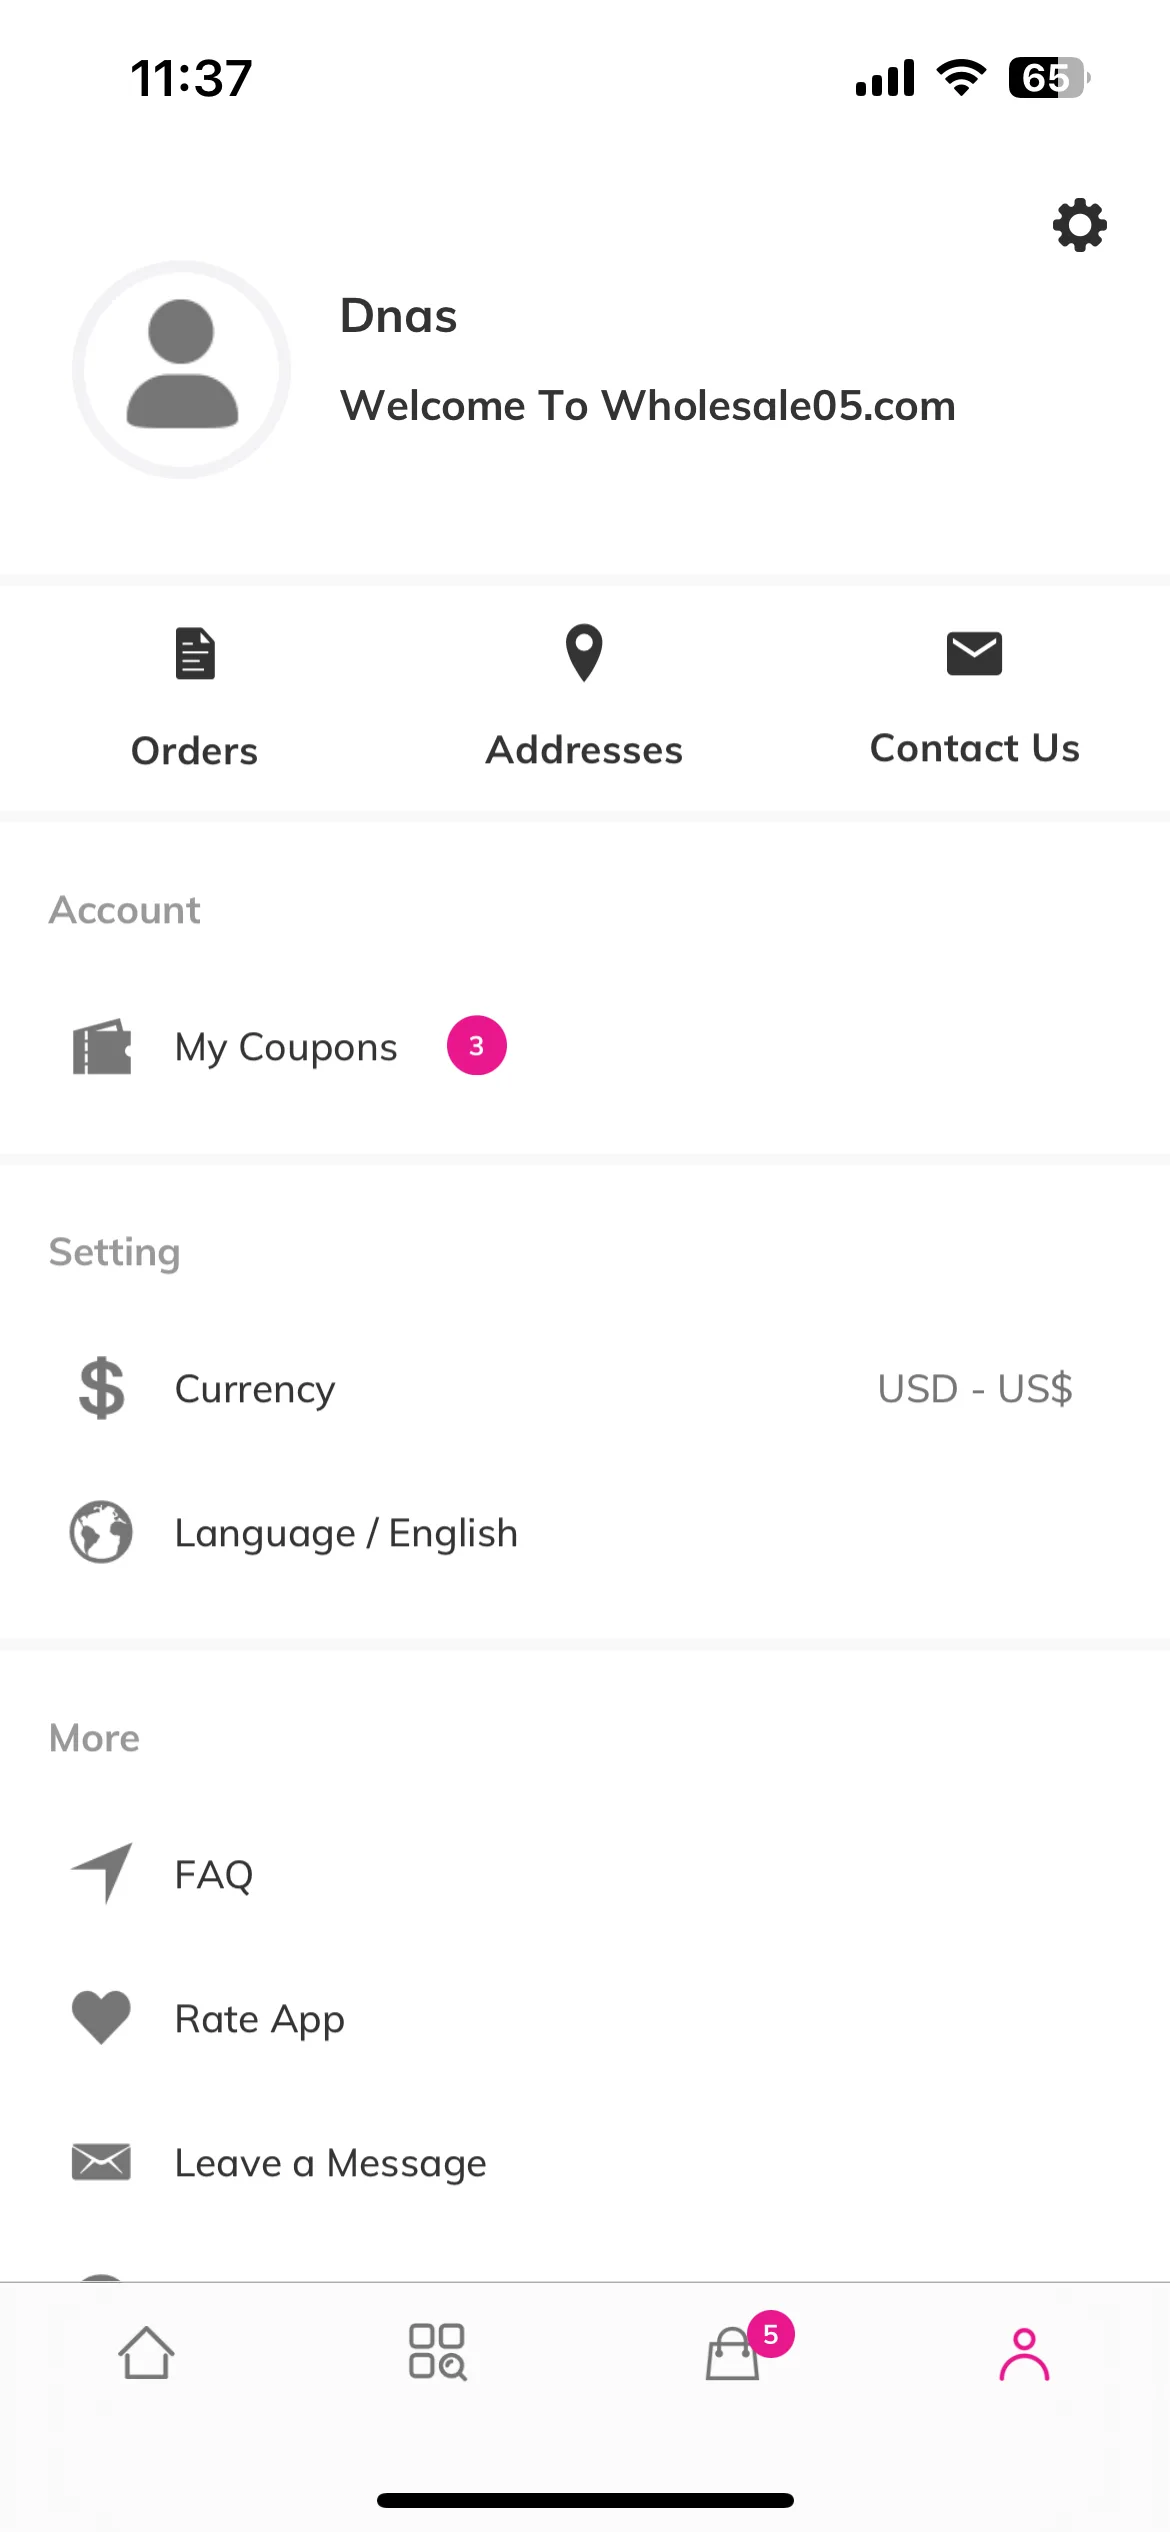Image resolution: width=1170 pixels, height=2532 pixels.
Task: Tap the pink coupon count badge
Action: pyautogui.click(x=477, y=1046)
